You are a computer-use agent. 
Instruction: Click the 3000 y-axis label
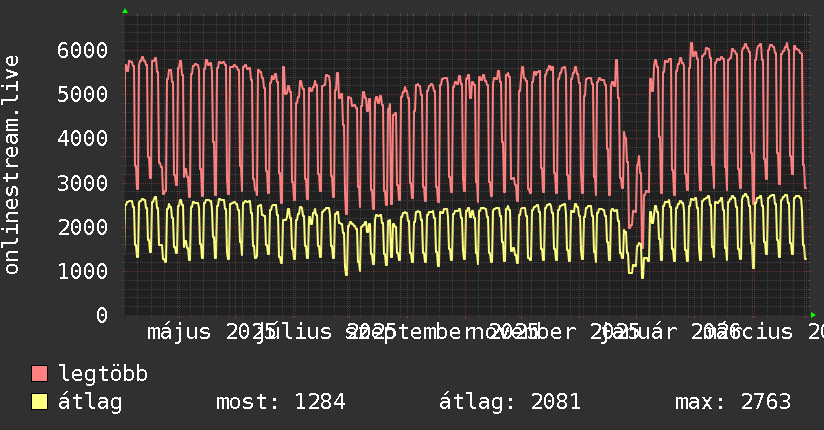pyautogui.click(x=83, y=183)
